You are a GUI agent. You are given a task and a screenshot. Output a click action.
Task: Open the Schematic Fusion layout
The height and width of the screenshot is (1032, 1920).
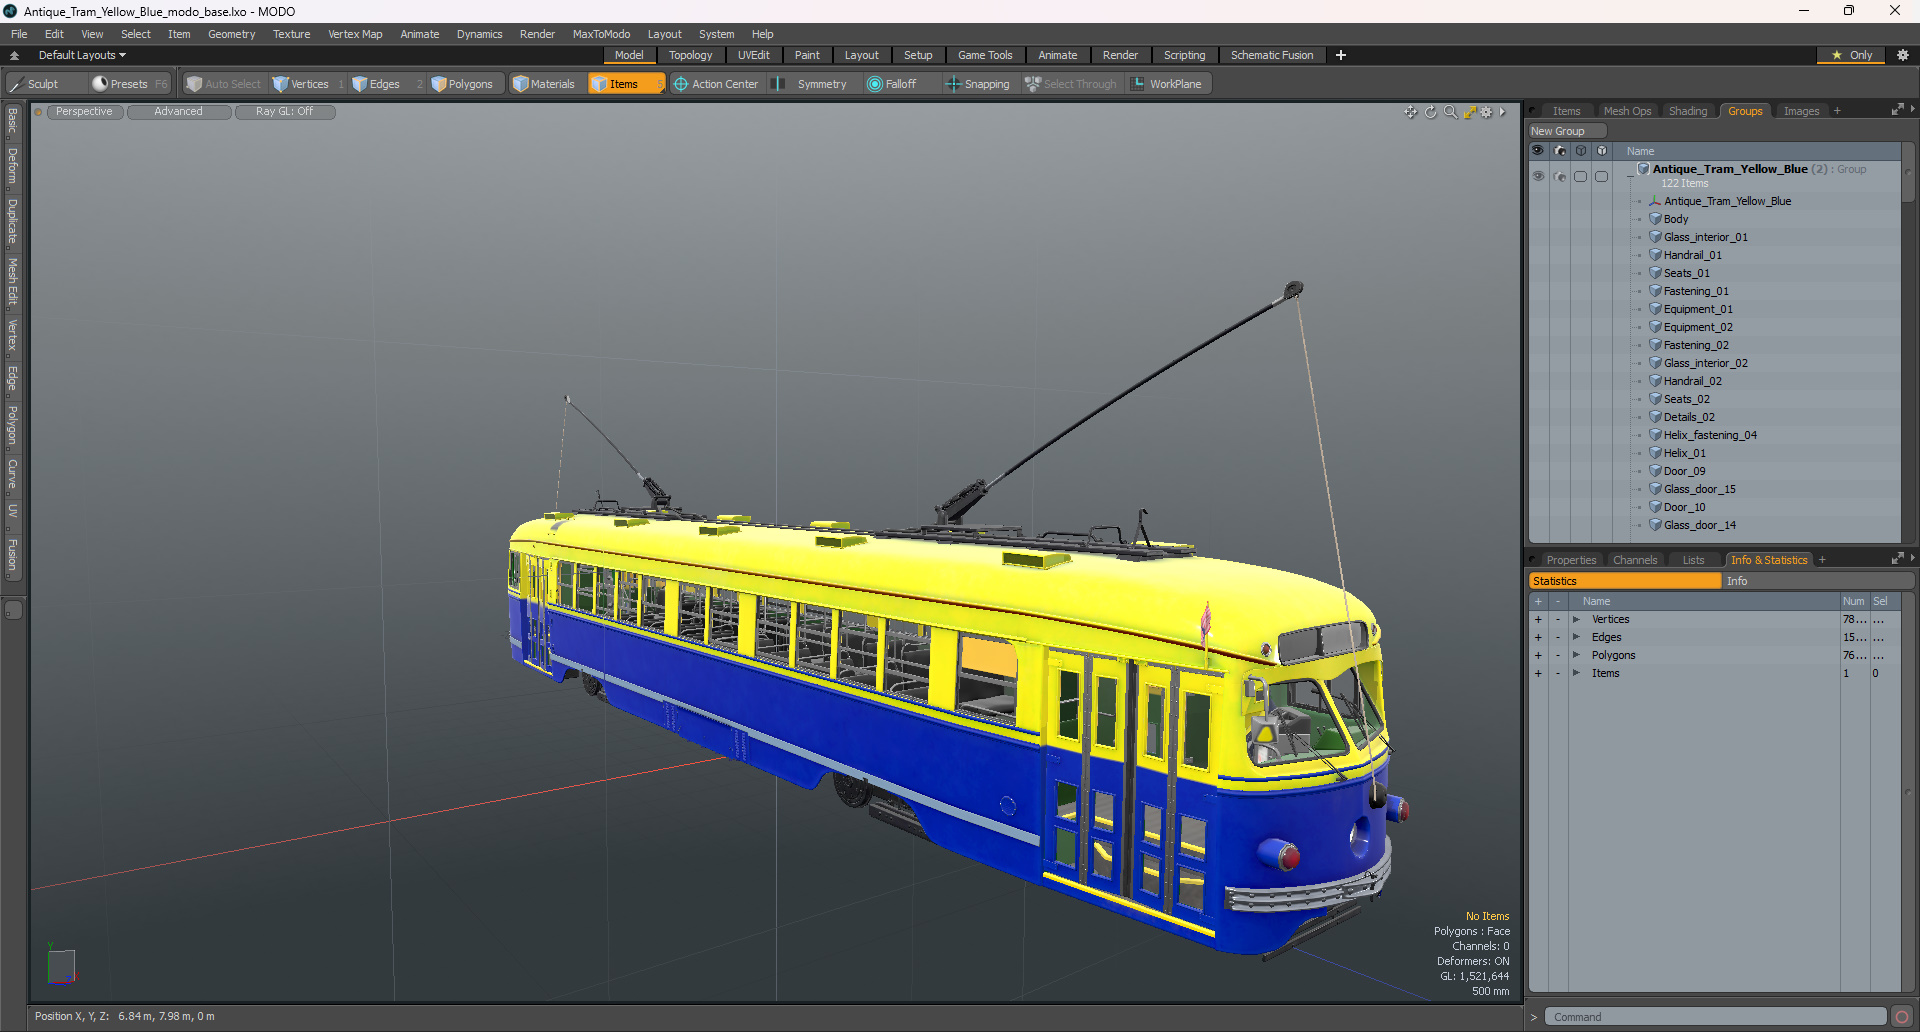pos(1272,55)
